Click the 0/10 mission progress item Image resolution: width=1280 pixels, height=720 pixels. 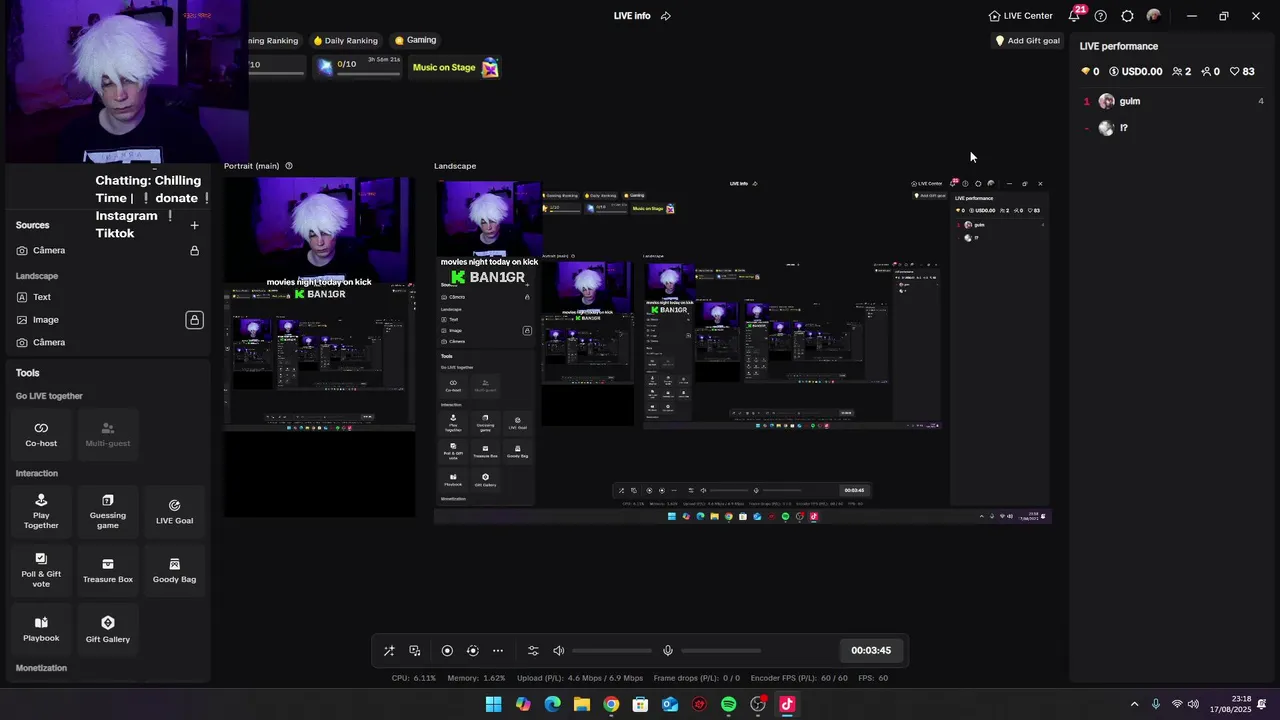point(359,67)
